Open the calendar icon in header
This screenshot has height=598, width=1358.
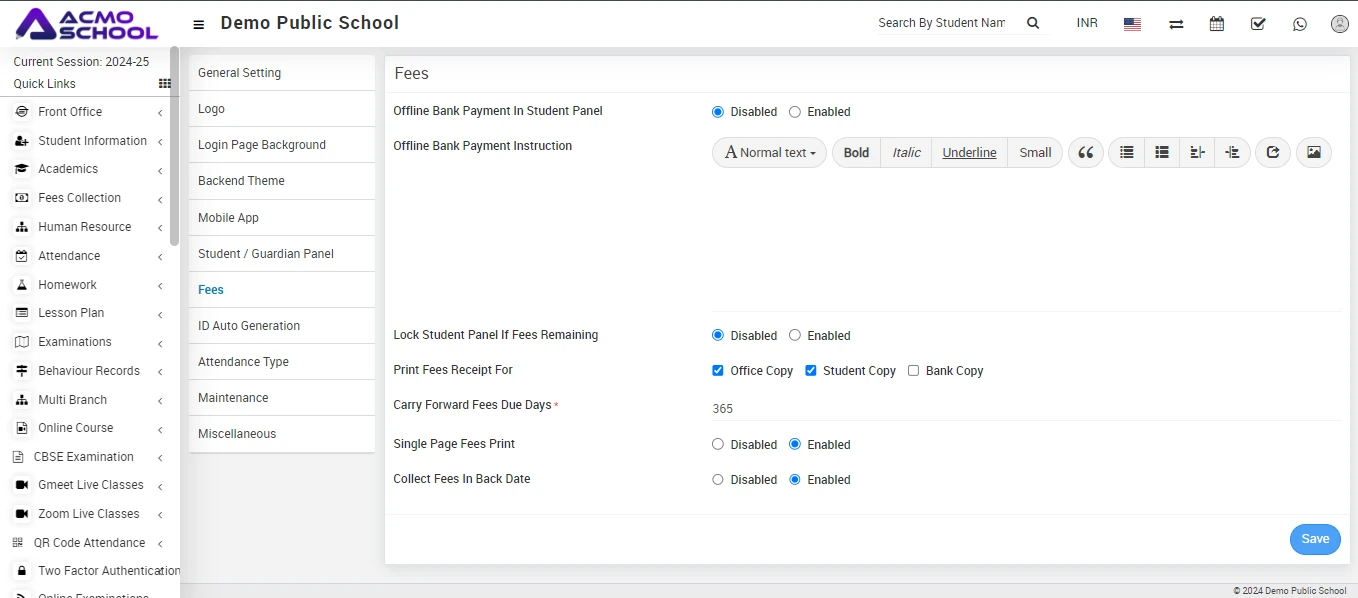coord(1216,24)
